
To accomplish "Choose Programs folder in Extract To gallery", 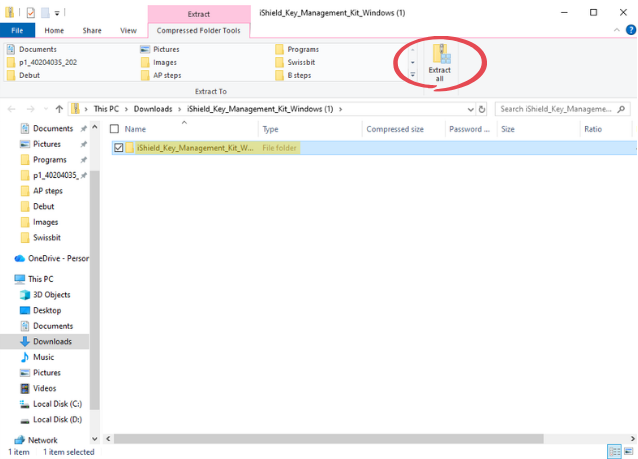I will tap(303, 49).
